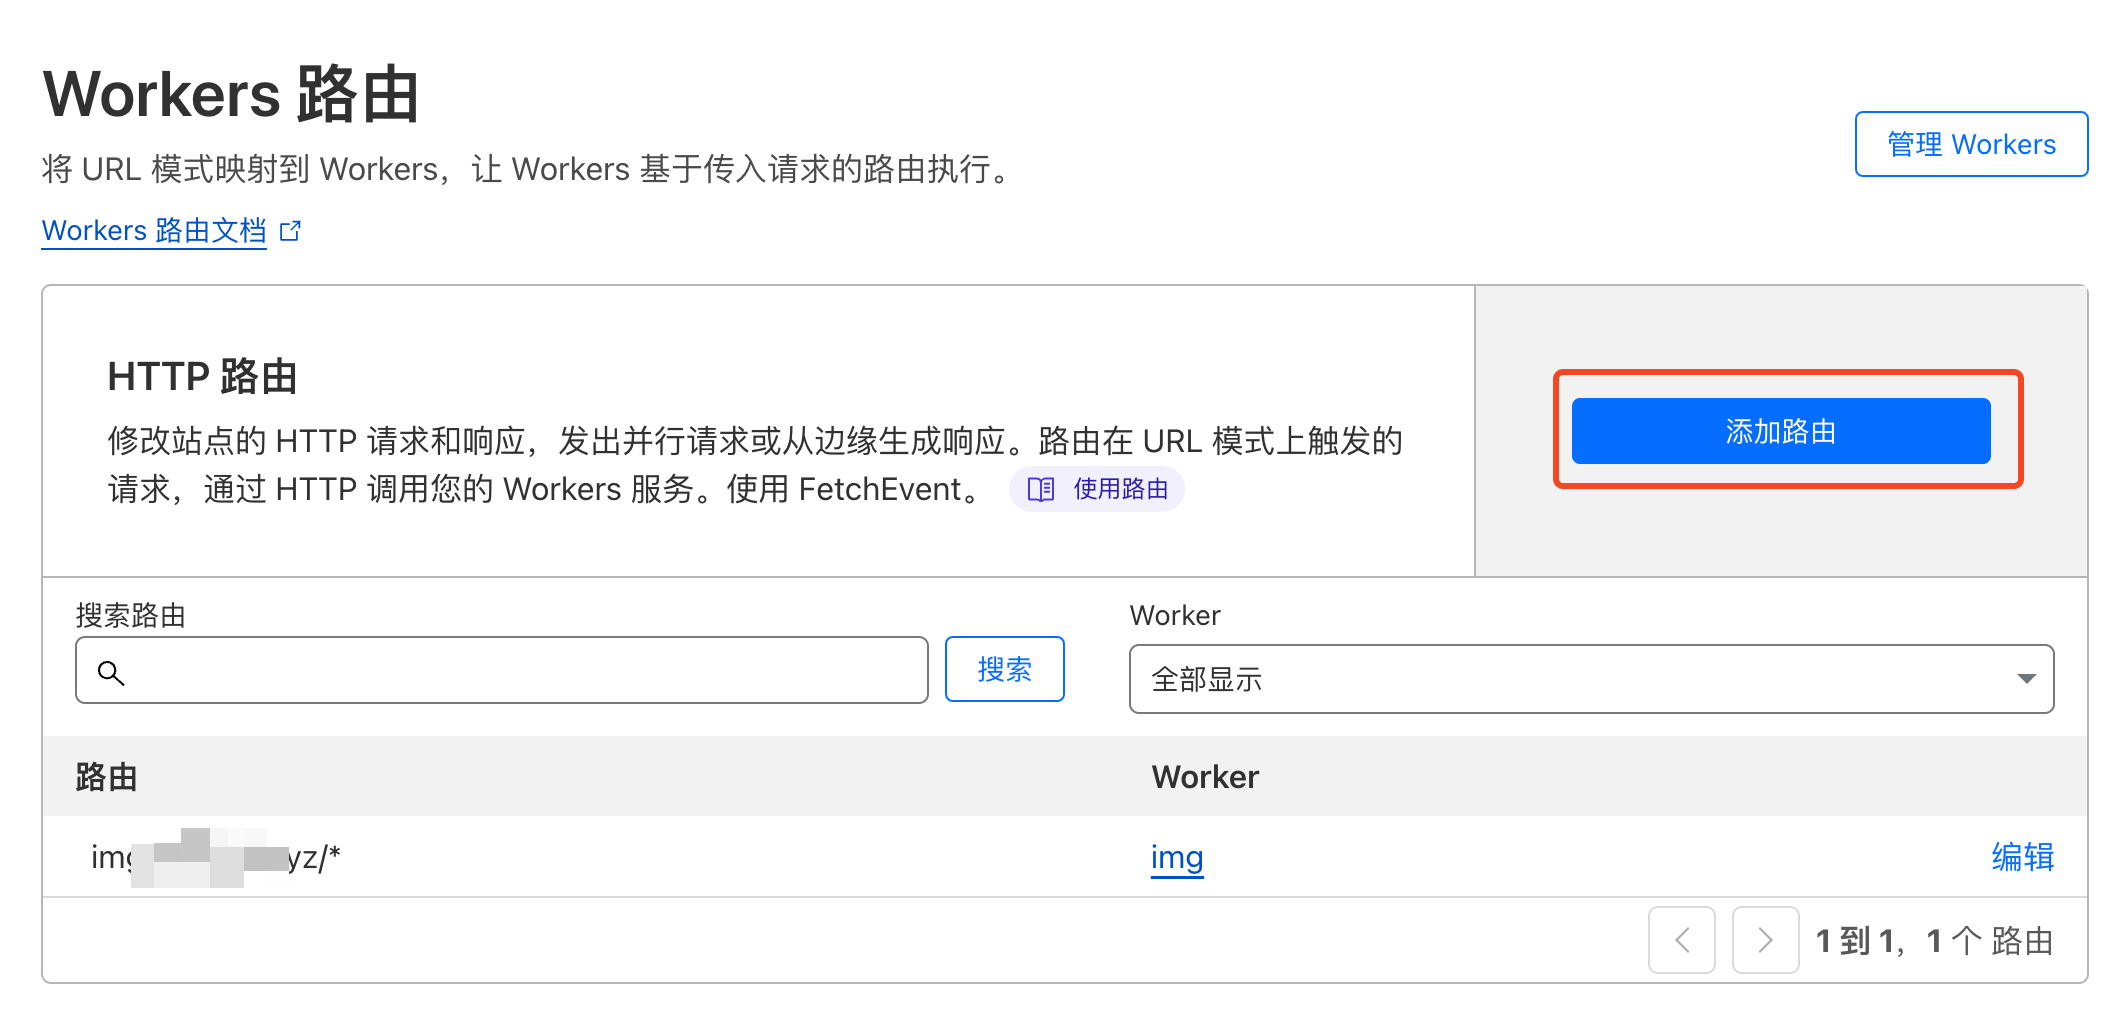Expand the Worker dropdown arrow
The height and width of the screenshot is (1010, 2126).
click(x=2026, y=679)
